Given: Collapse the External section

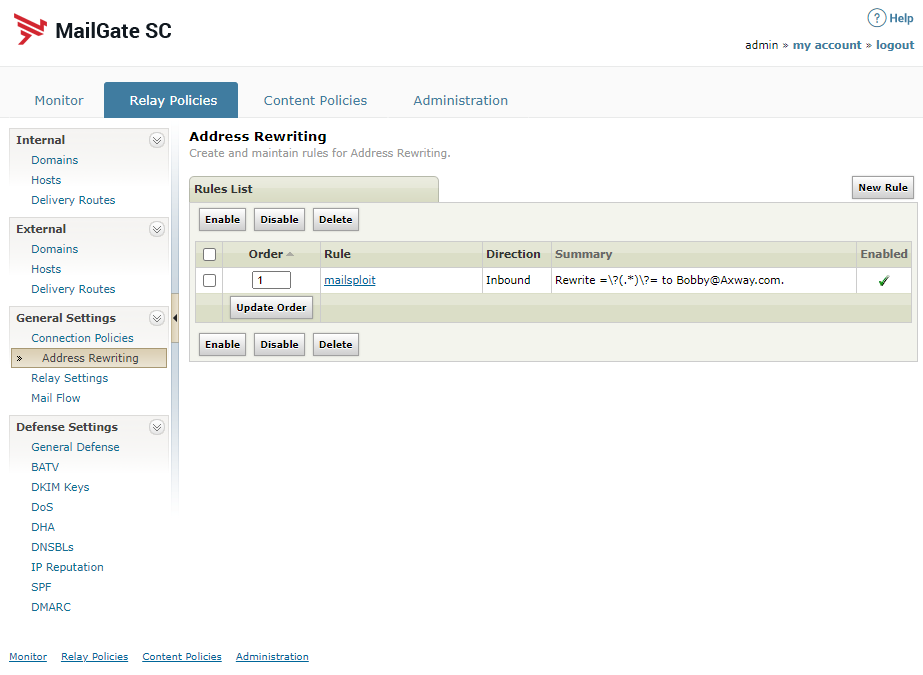Looking at the screenshot, I should 157,229.
